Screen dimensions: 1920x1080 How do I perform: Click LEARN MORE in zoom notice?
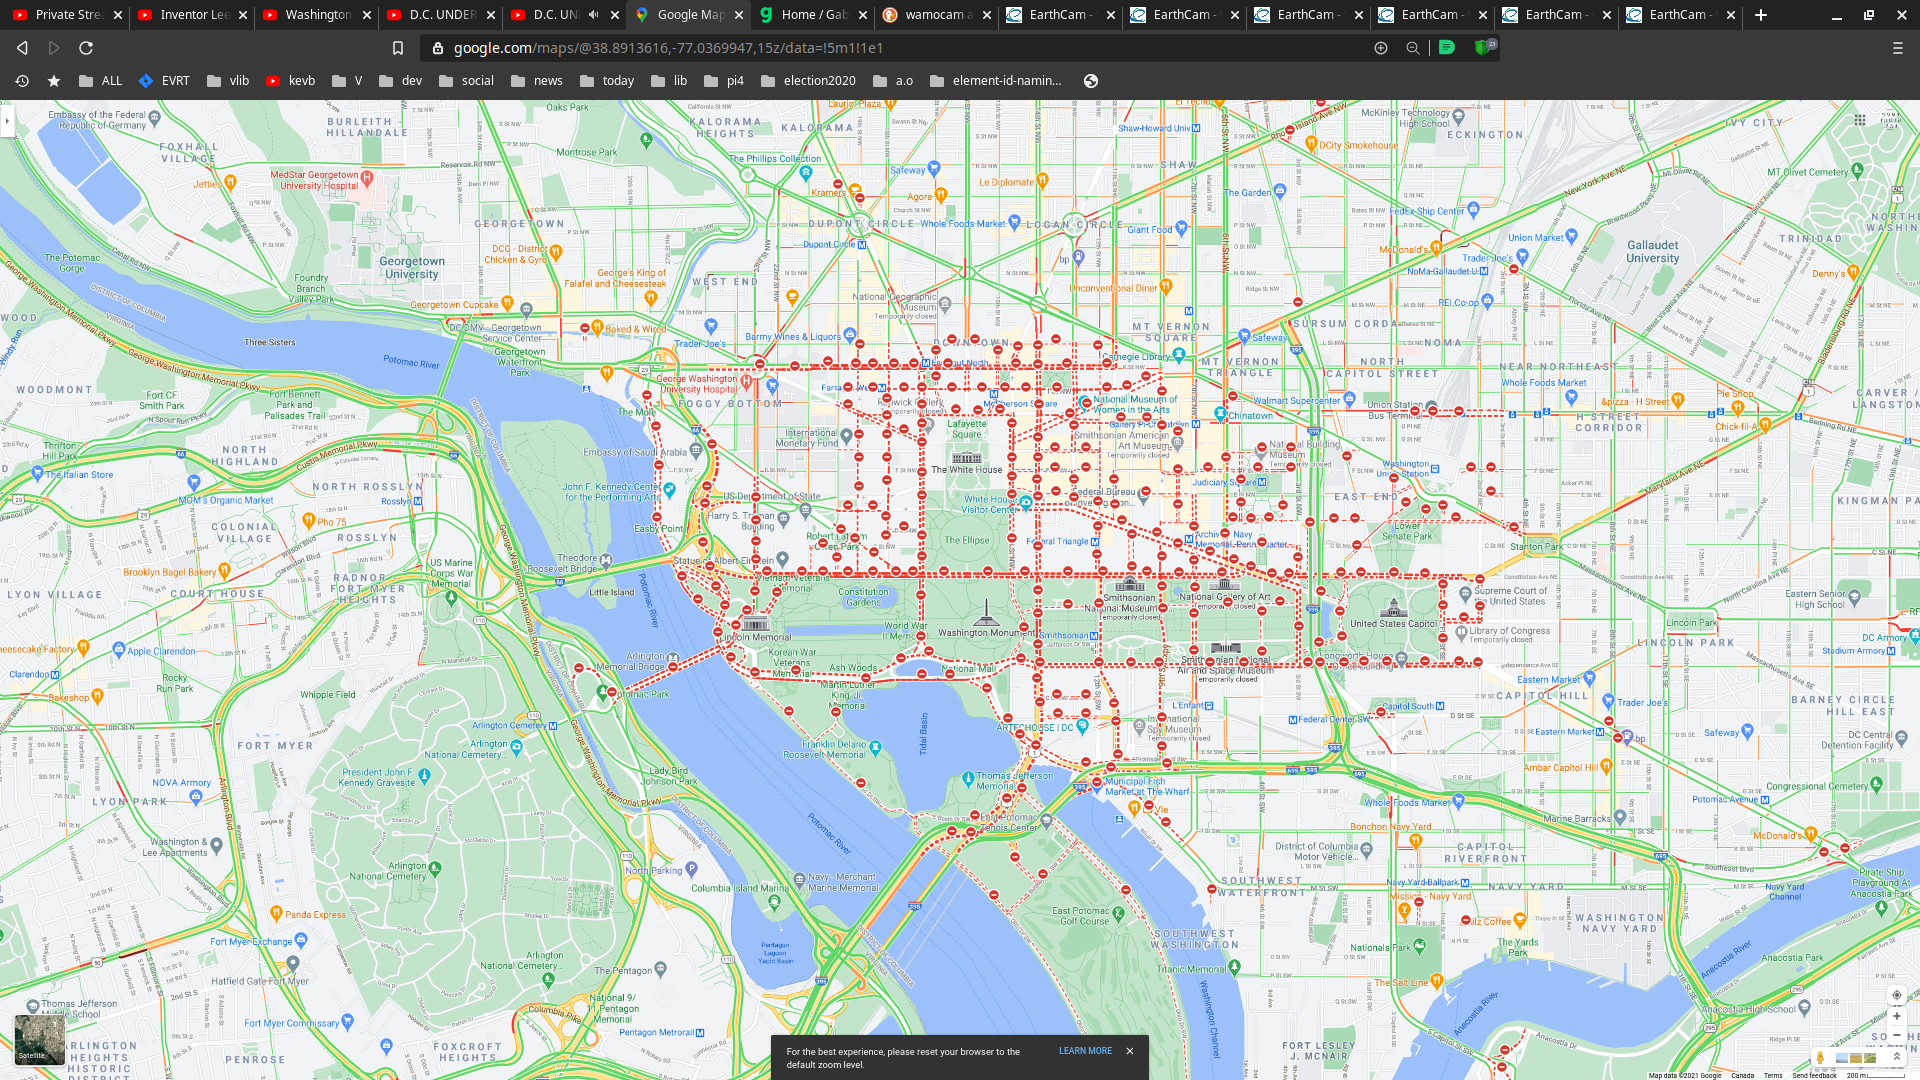tap(1085, 1051)
